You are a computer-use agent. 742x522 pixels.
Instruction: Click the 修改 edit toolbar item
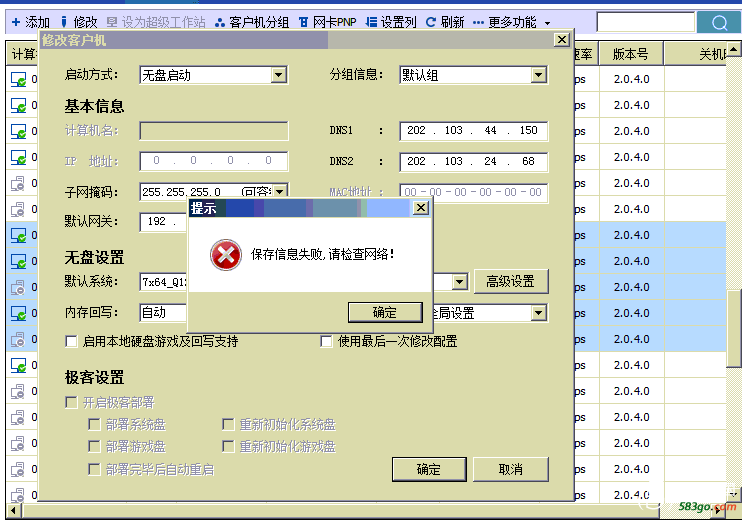click(x=79, y=22)
